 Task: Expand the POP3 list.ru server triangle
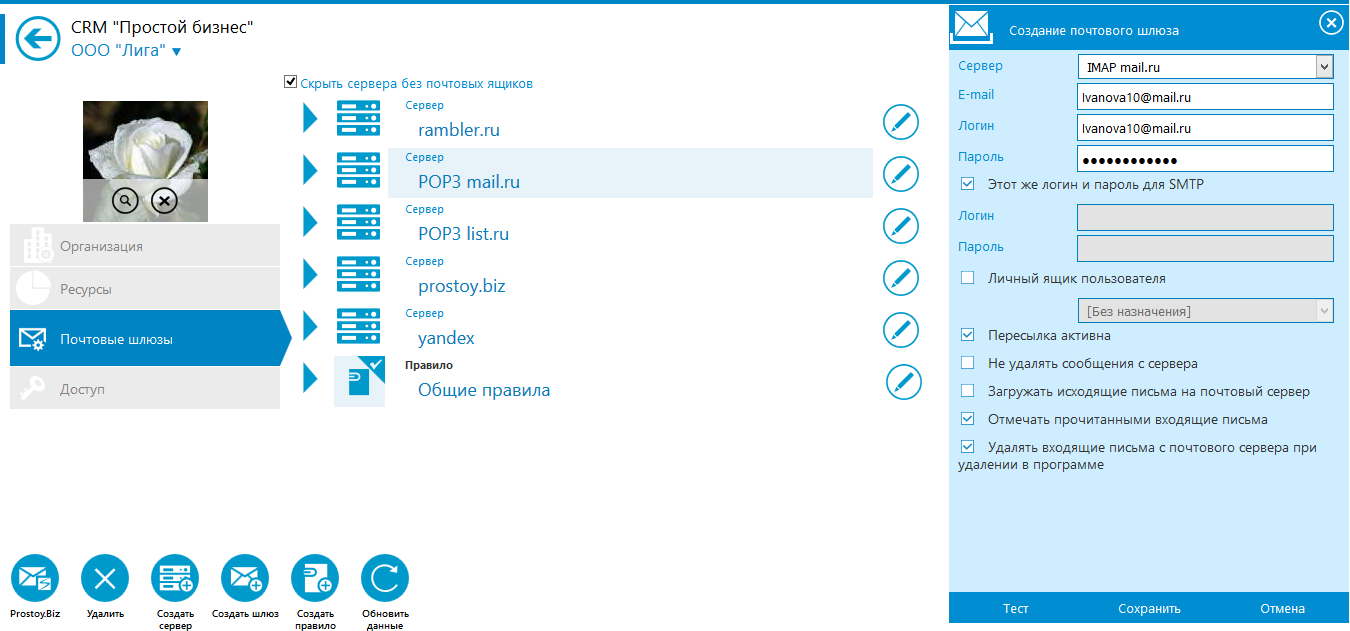[x=310, y=223]
